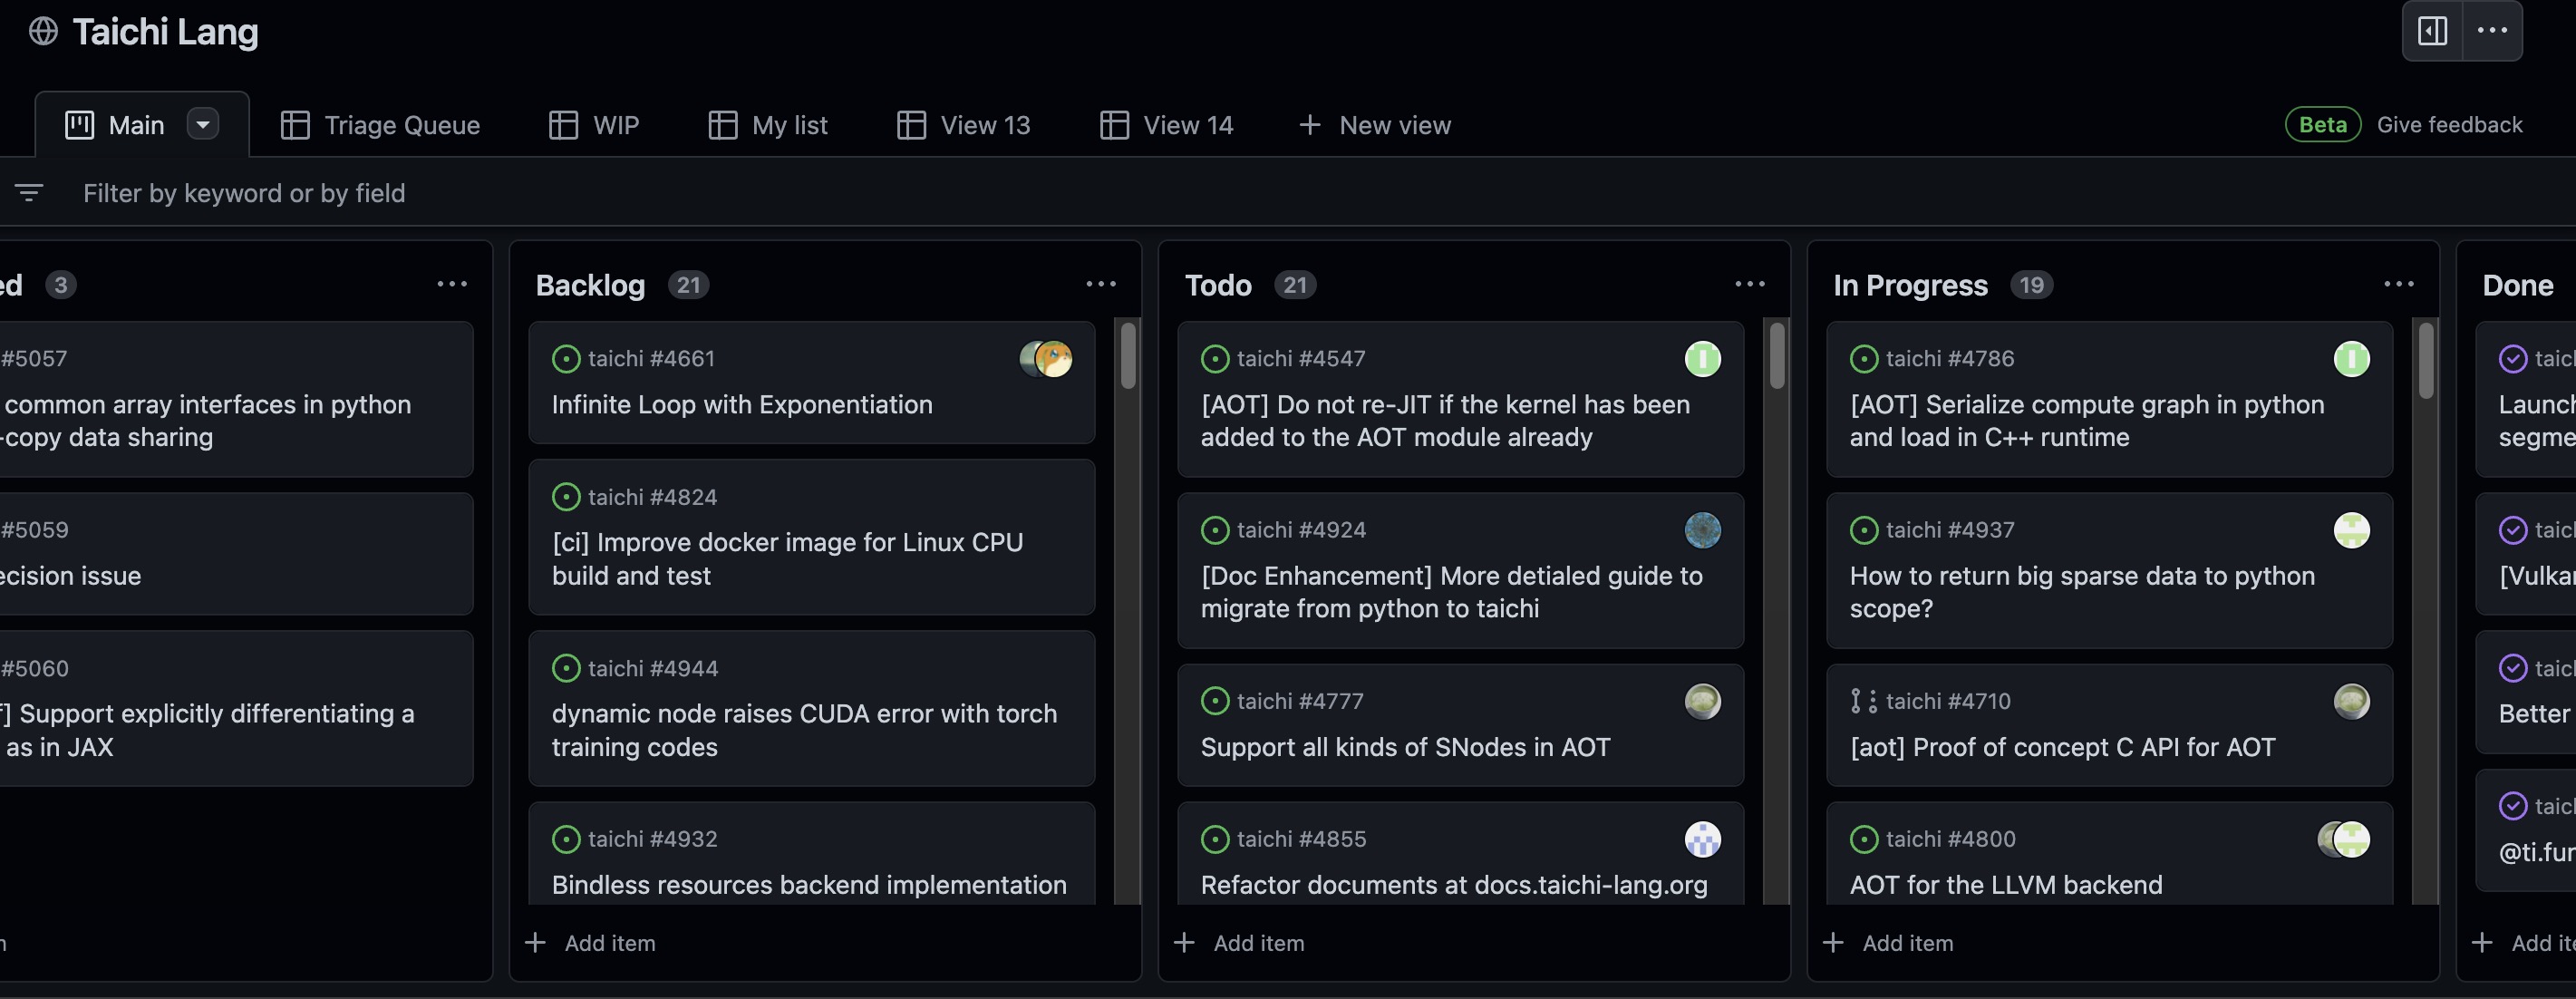The width and height of the screenshot is (2576, 999).
Task: Select the issue status icon on taichi #4547
Action: click(1215, 357)
